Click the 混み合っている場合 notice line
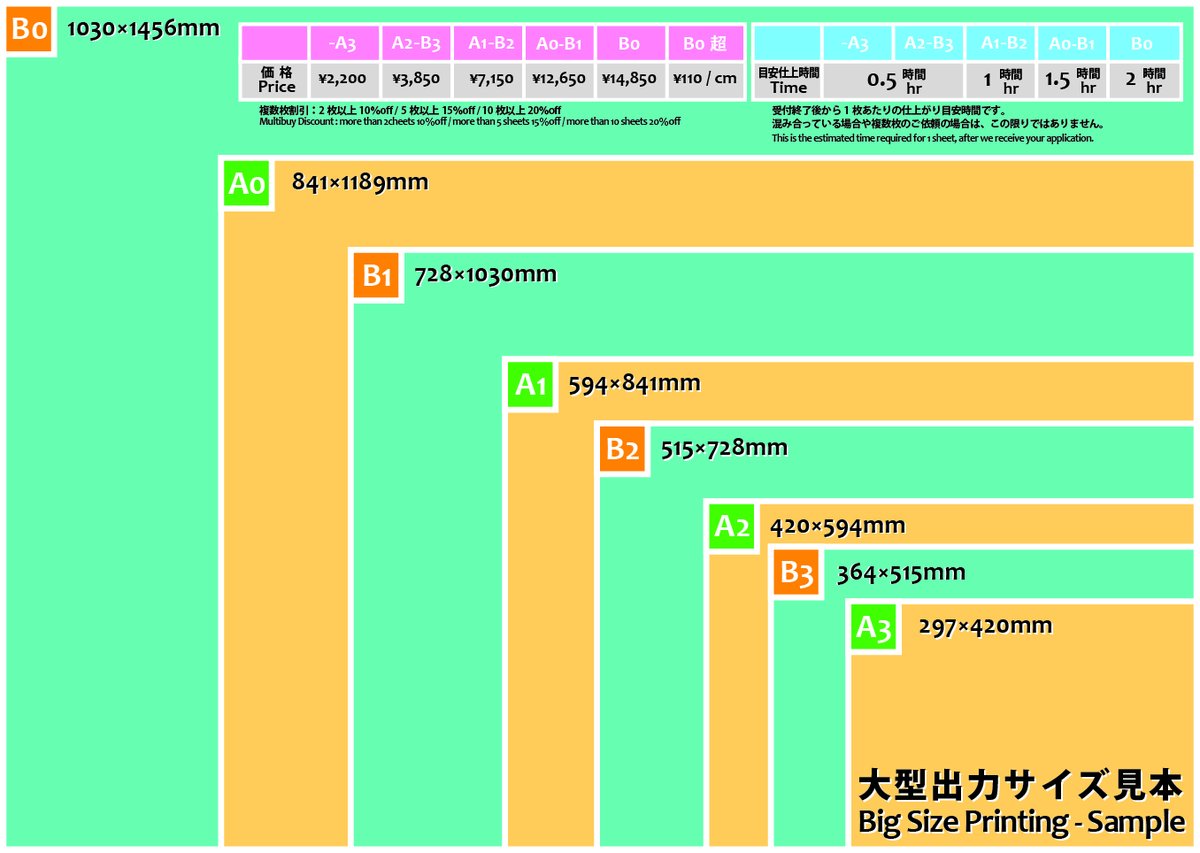Screen dimensions: 1200x853 (x=938, y=124)
